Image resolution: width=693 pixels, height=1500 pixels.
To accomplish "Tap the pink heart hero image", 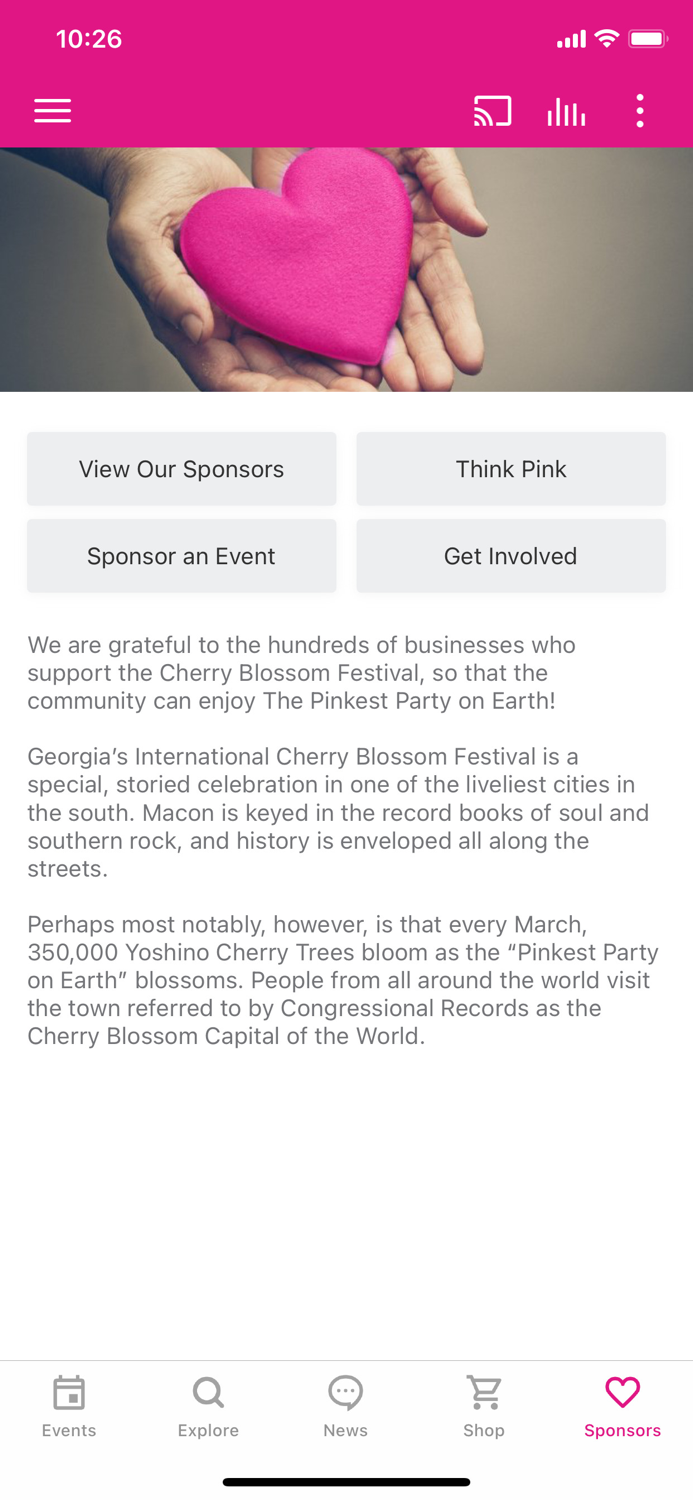I will tap(346, 268).
